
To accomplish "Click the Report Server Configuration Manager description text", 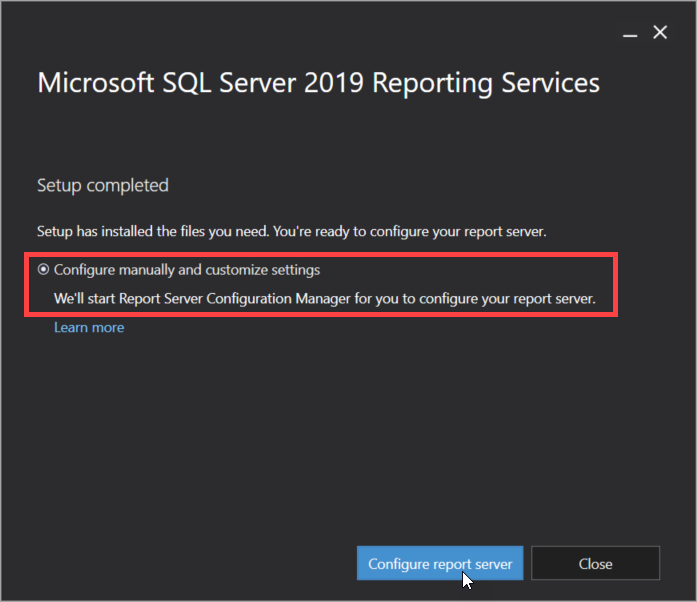I will coord(324,298).
